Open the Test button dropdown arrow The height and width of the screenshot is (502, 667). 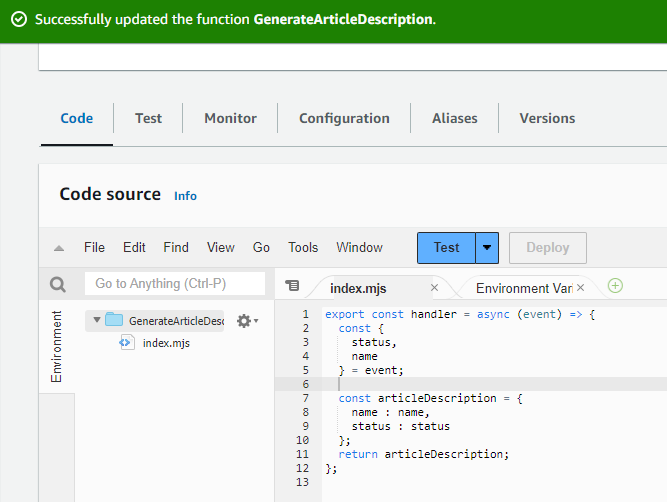(487, 248)
